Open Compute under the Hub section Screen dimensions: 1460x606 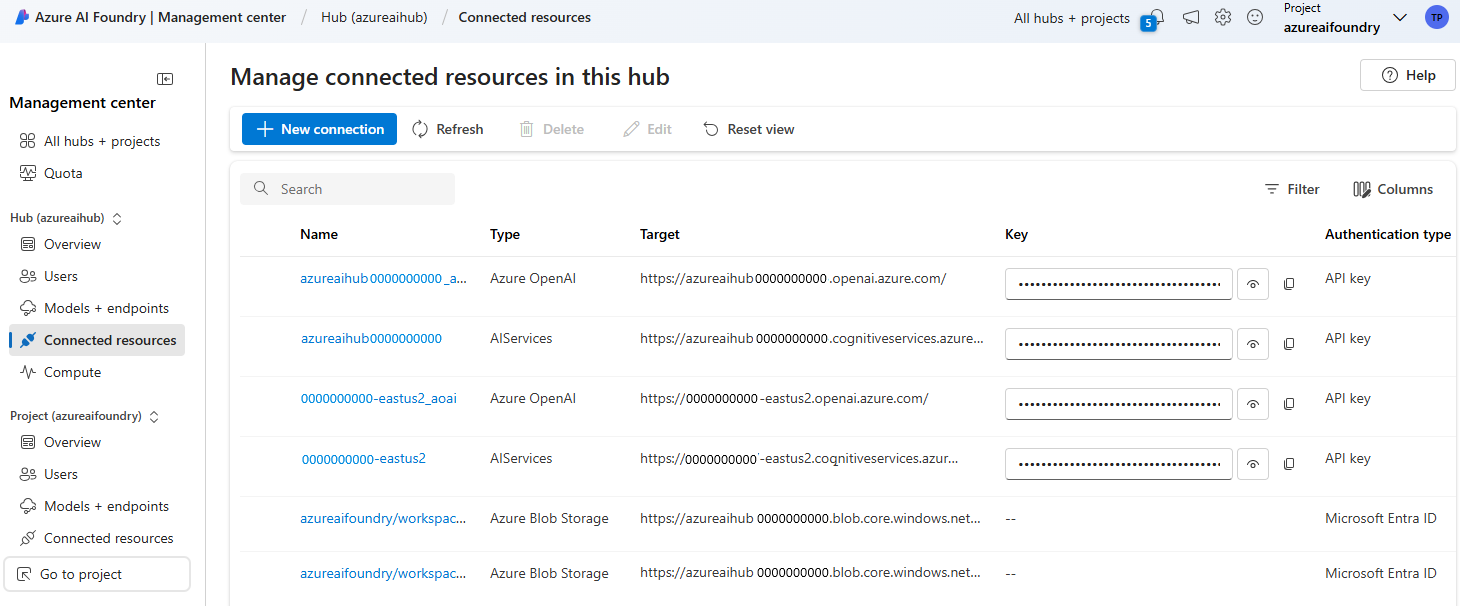[72, 372]
